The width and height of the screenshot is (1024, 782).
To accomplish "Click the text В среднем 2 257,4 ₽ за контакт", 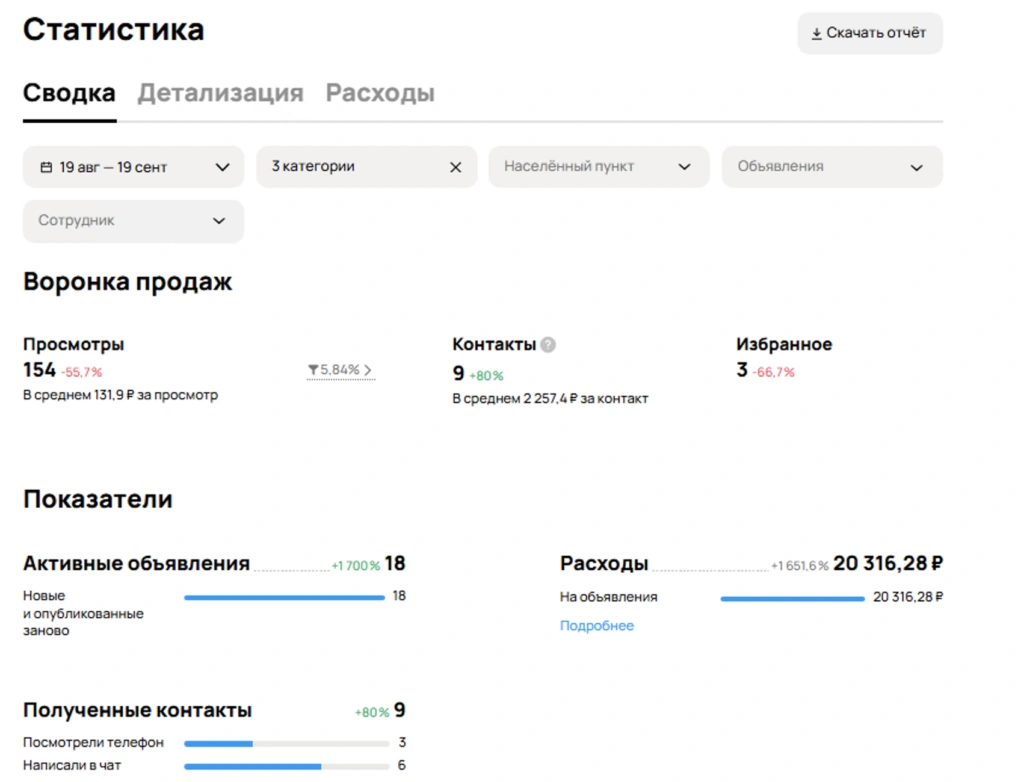I will 550,399.
